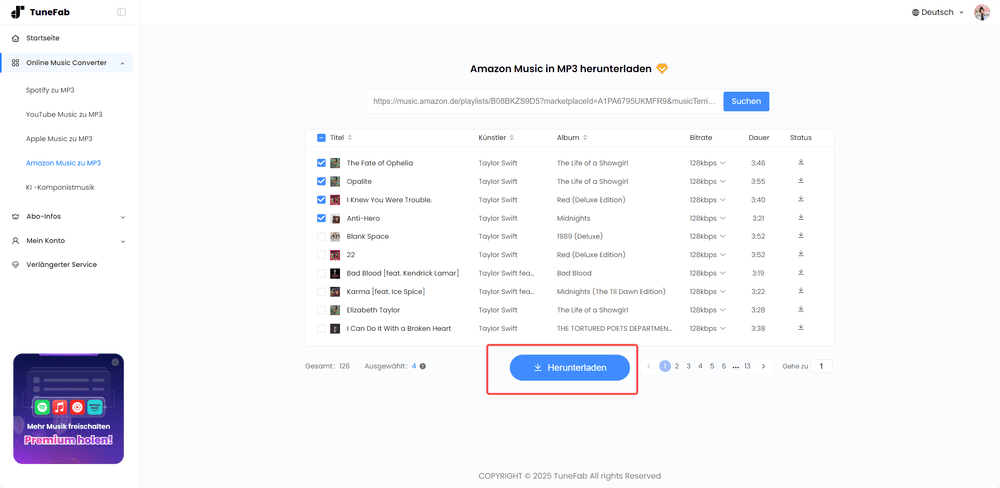Click the Abo-Infos crown icon
1000x488 pixels.
click(15, 216)
